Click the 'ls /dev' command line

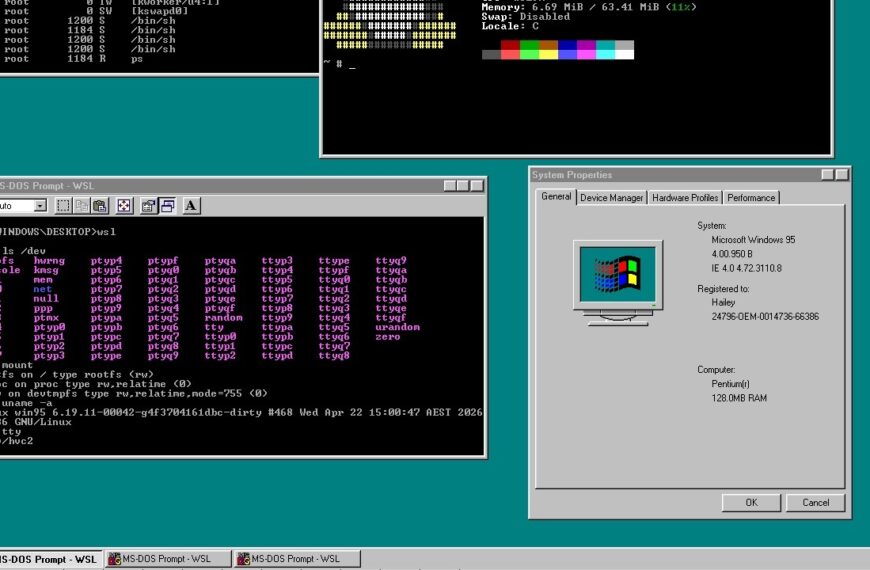tap(23, 251)
